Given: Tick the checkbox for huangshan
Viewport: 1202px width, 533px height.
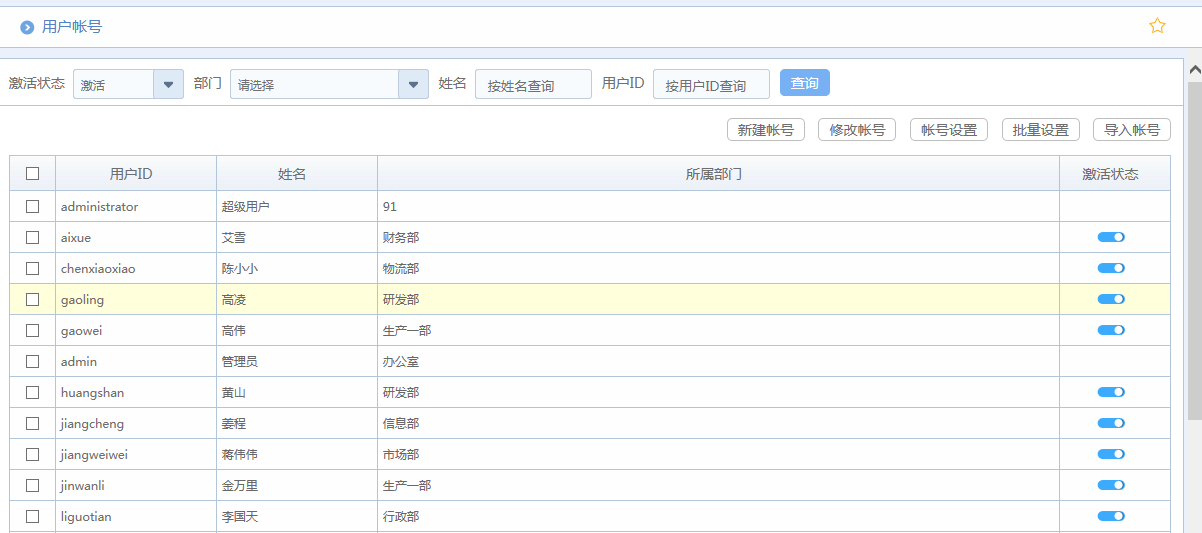Looking at the screenshot, I should pyautogui.click(x=33, y=392).
